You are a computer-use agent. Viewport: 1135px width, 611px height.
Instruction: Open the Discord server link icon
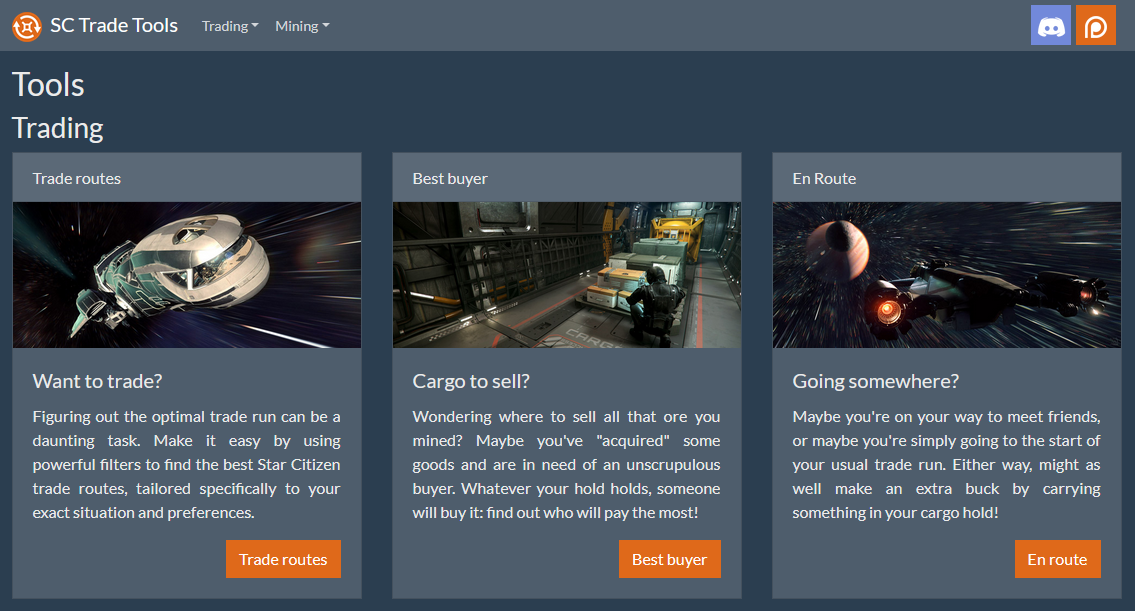(x=1050, y=26)
